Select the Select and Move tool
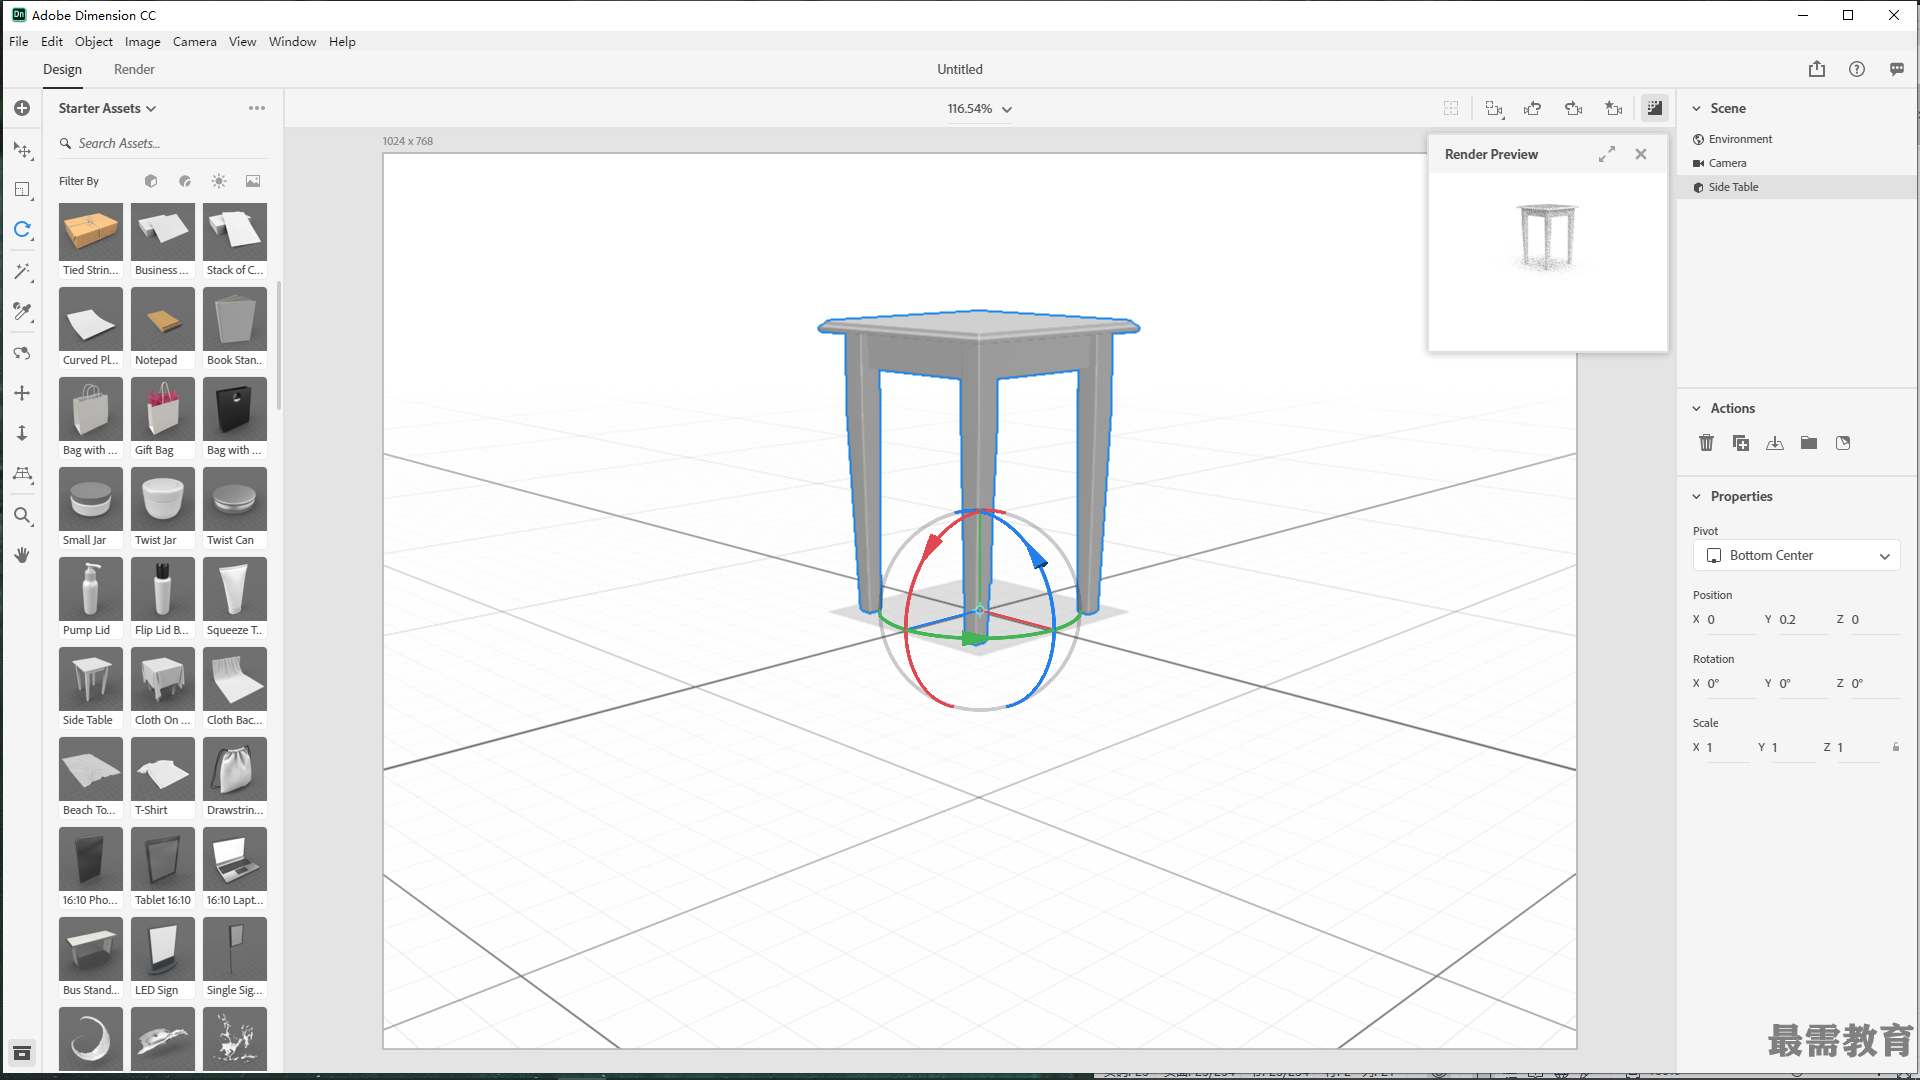 tap(22, 150)
